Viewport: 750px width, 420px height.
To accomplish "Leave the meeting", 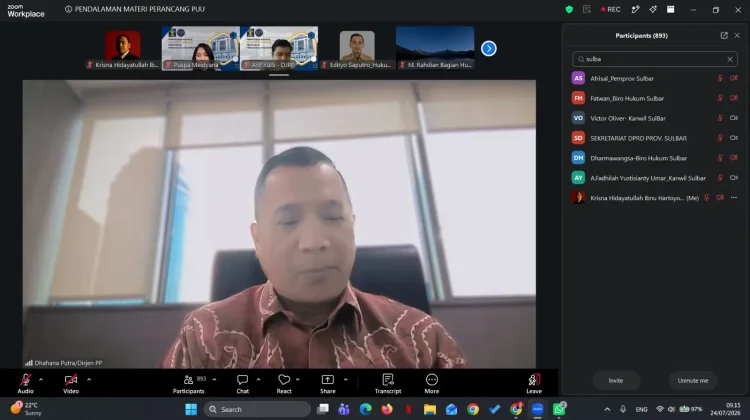I will [534, 384].
